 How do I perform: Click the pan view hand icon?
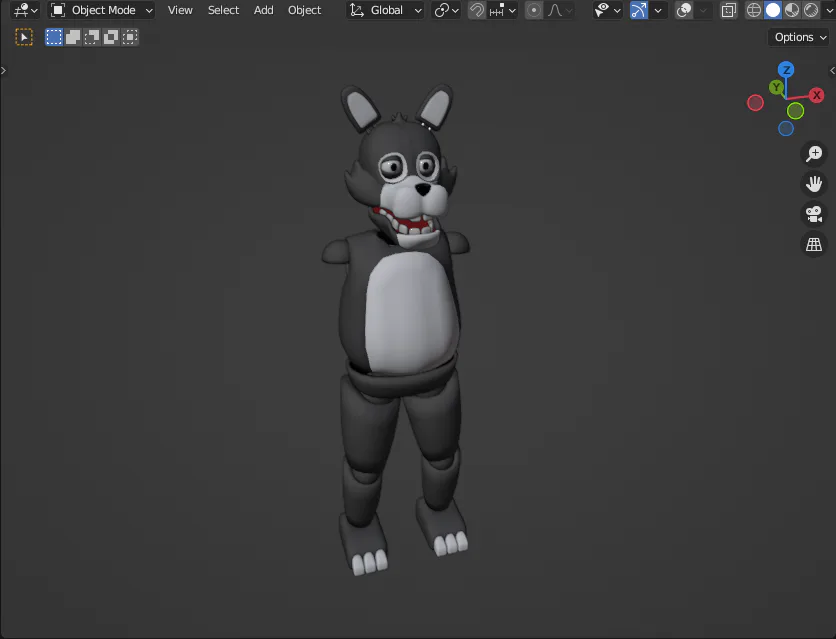click(814, 184)
